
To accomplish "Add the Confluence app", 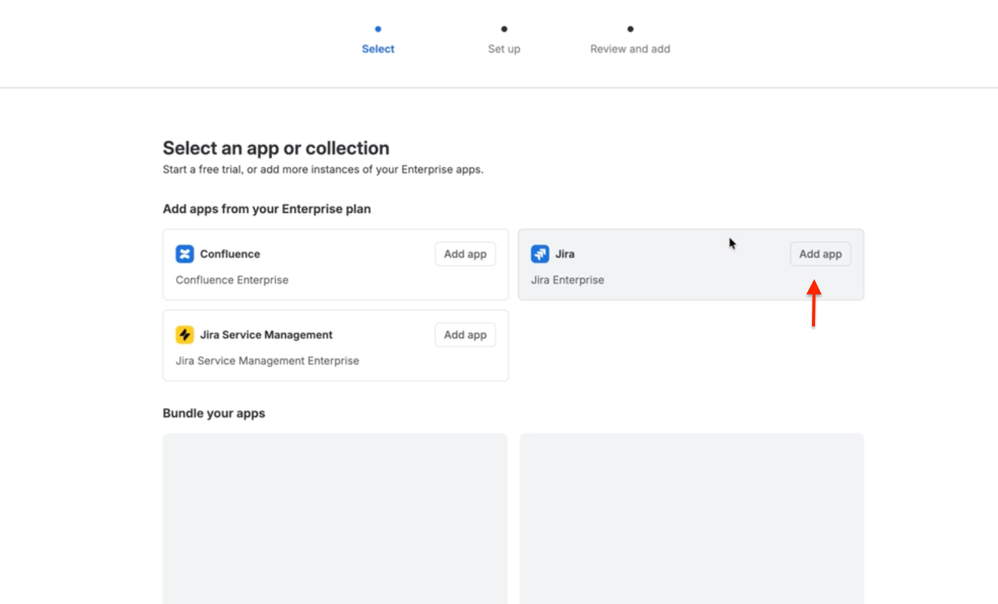I will tap(465, 254).
